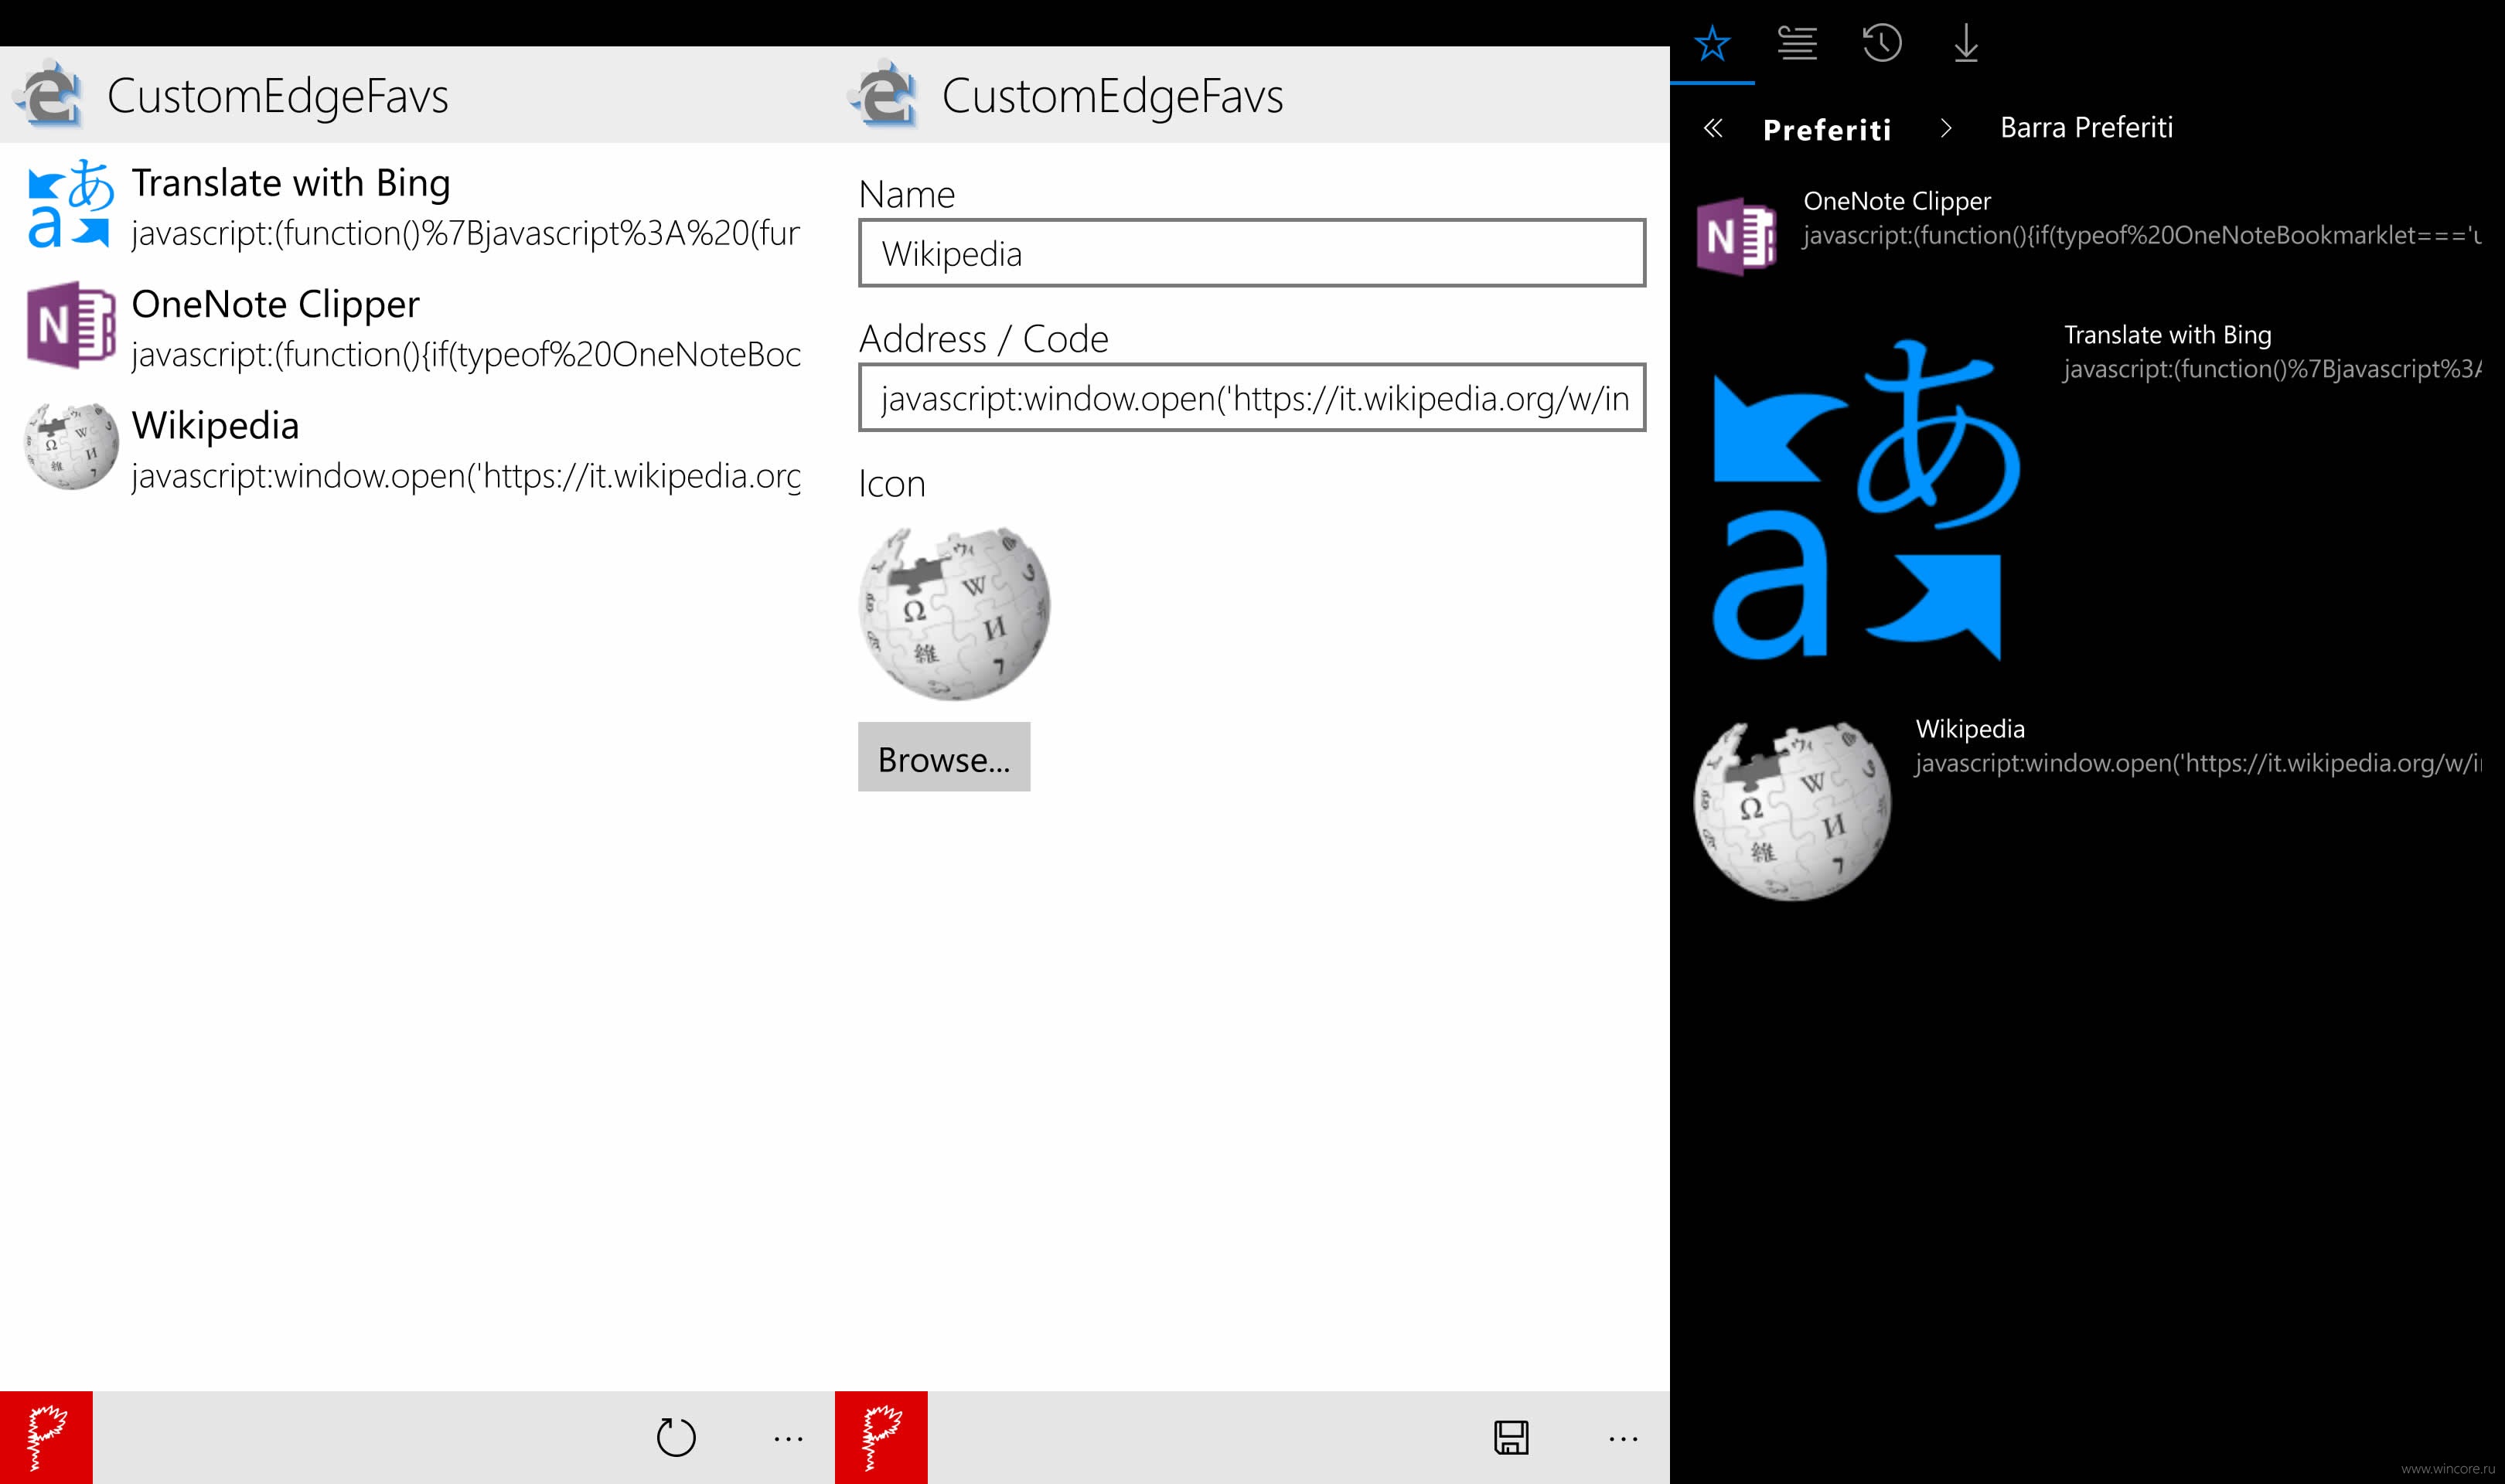This screenshot has height=1484, width=2505.
Task: Click the javascript code under Wikipedia in list
Action: (x=466, y=475)
